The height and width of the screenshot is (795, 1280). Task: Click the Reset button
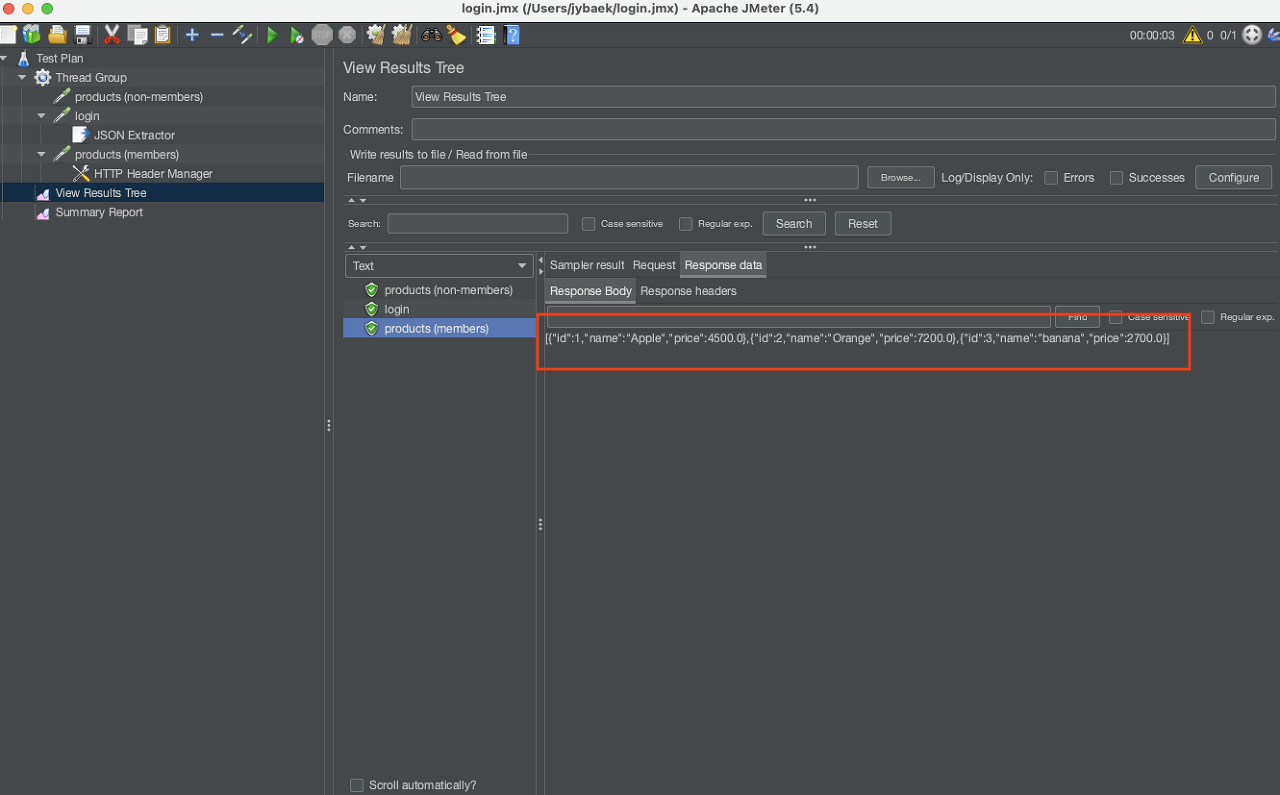863,224
